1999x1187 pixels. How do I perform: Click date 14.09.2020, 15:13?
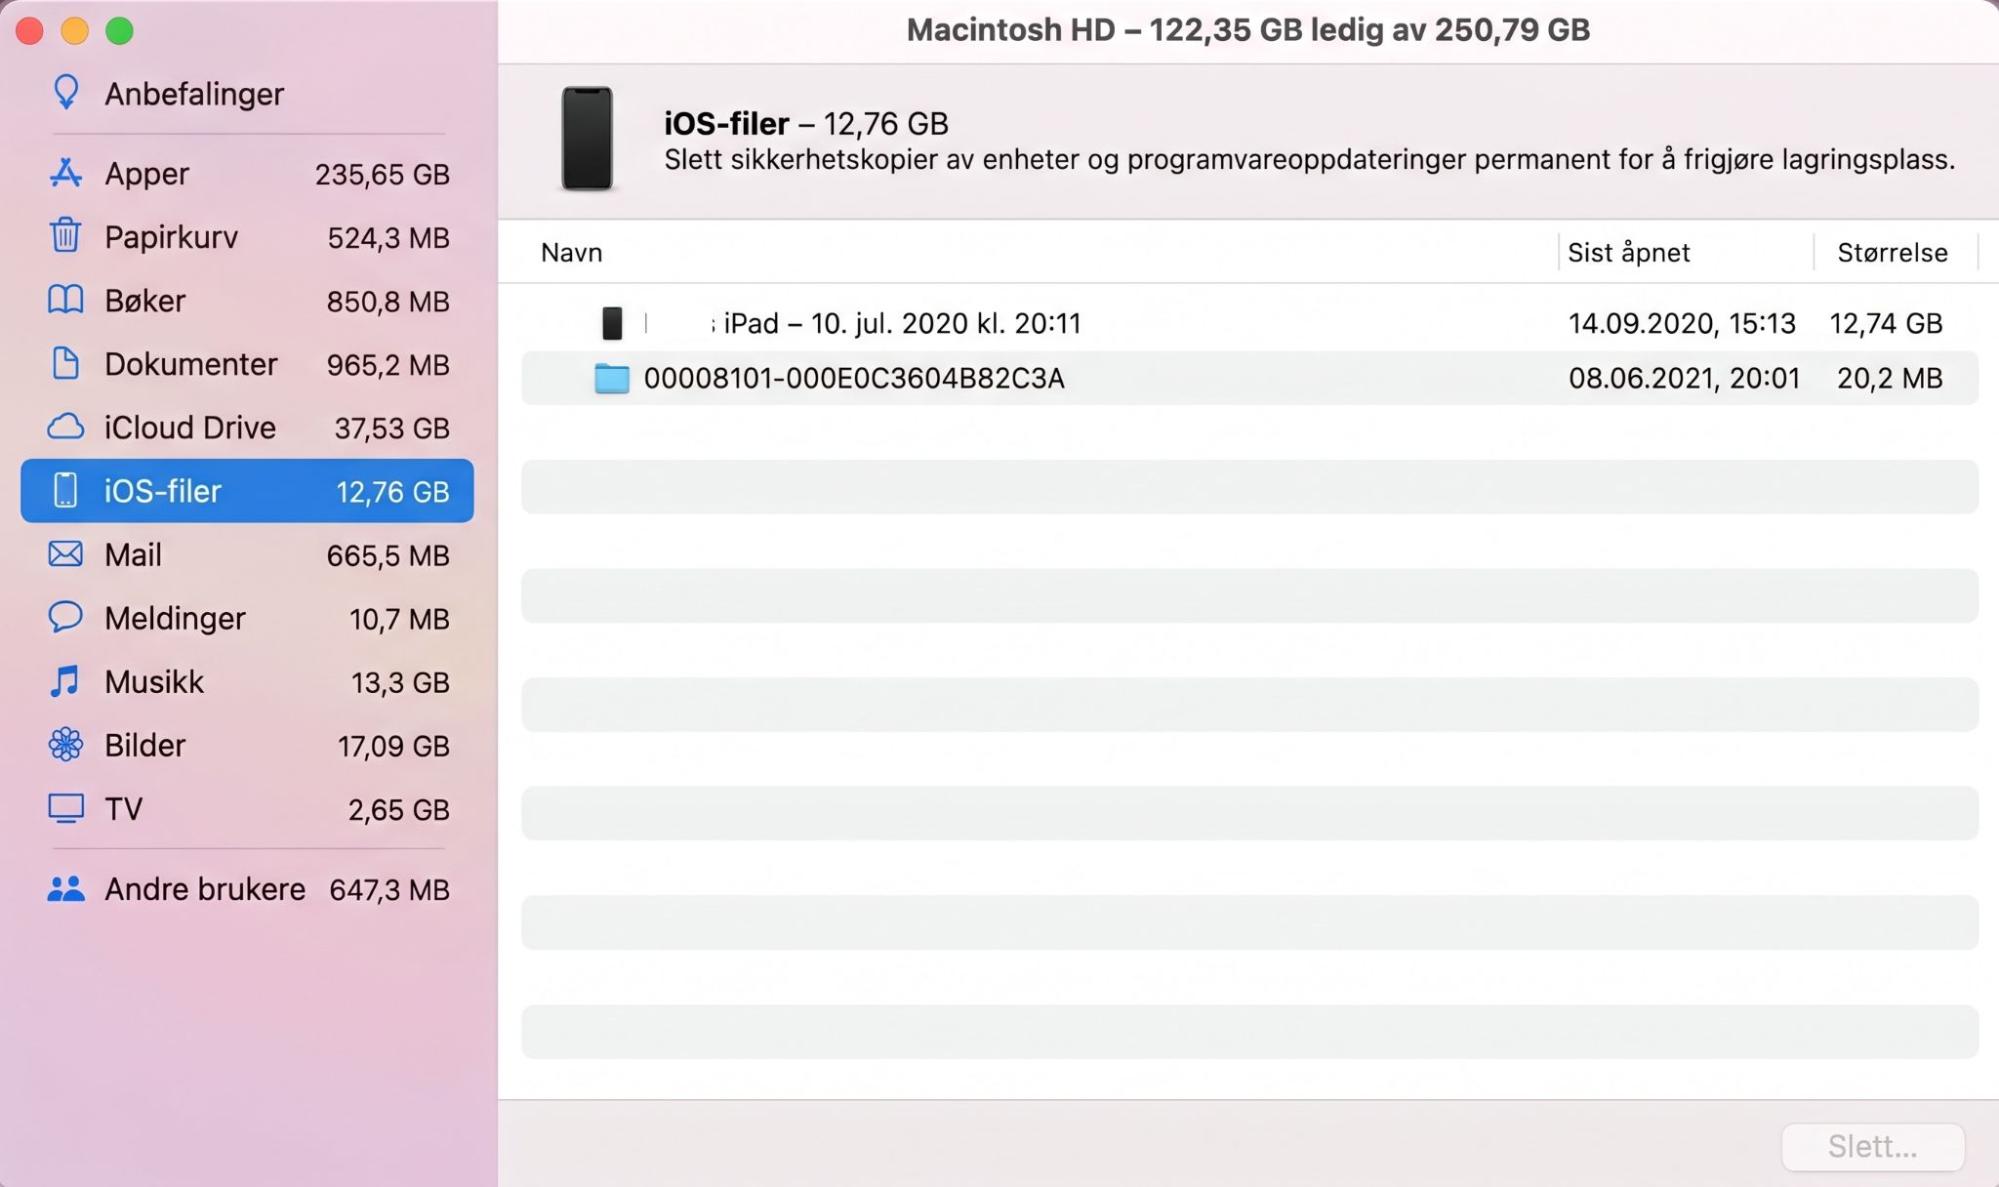(1682, 323)
